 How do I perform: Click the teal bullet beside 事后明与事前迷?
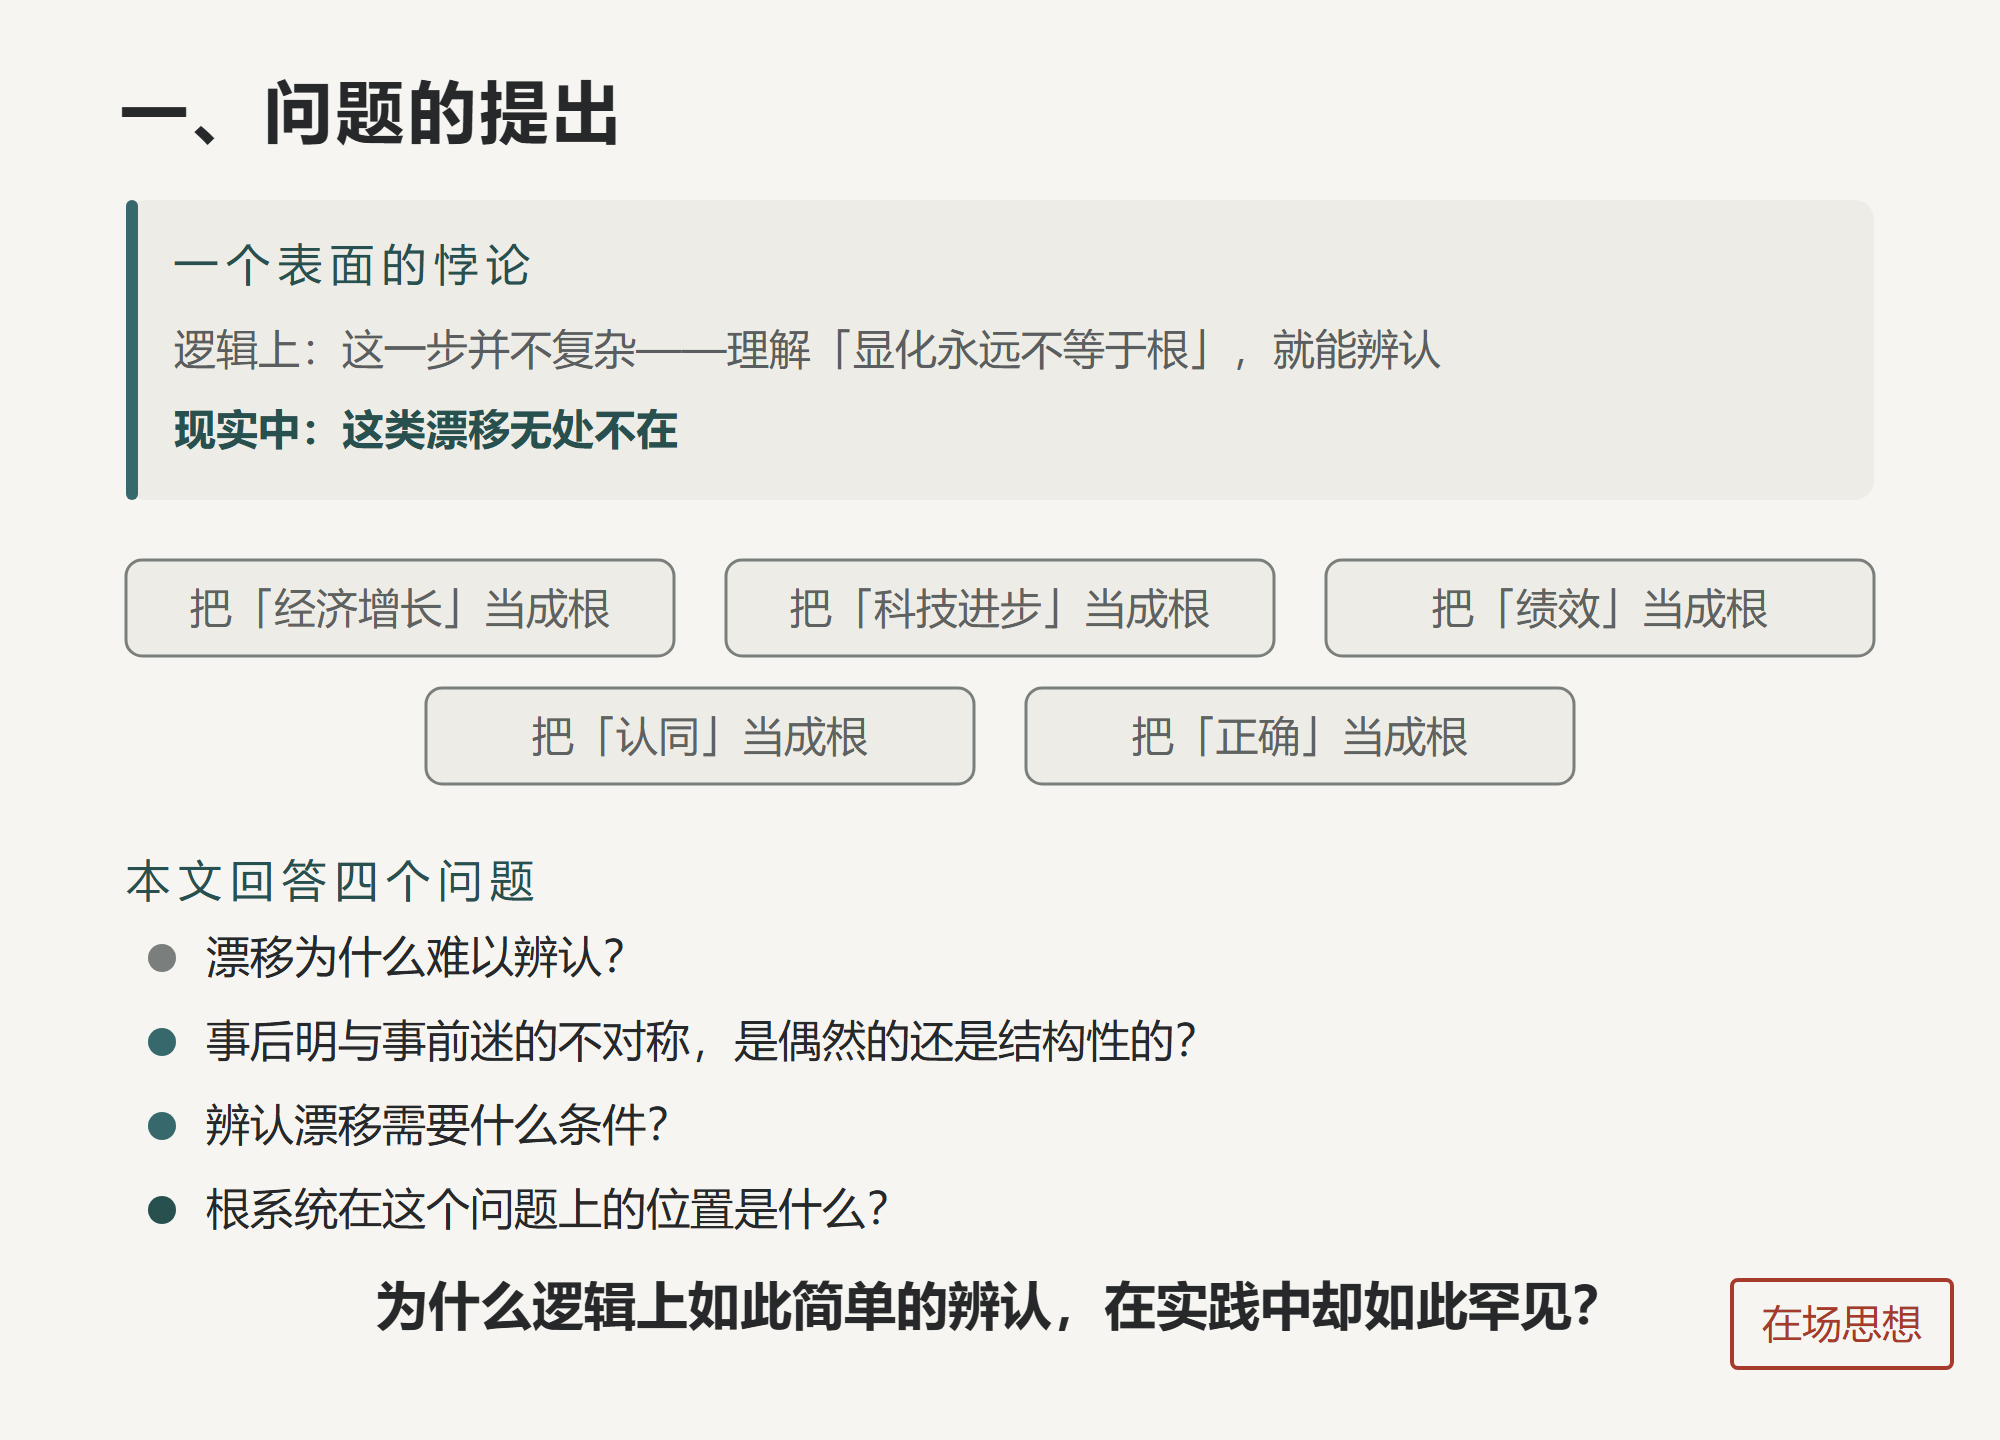[x=162, y=1042]
